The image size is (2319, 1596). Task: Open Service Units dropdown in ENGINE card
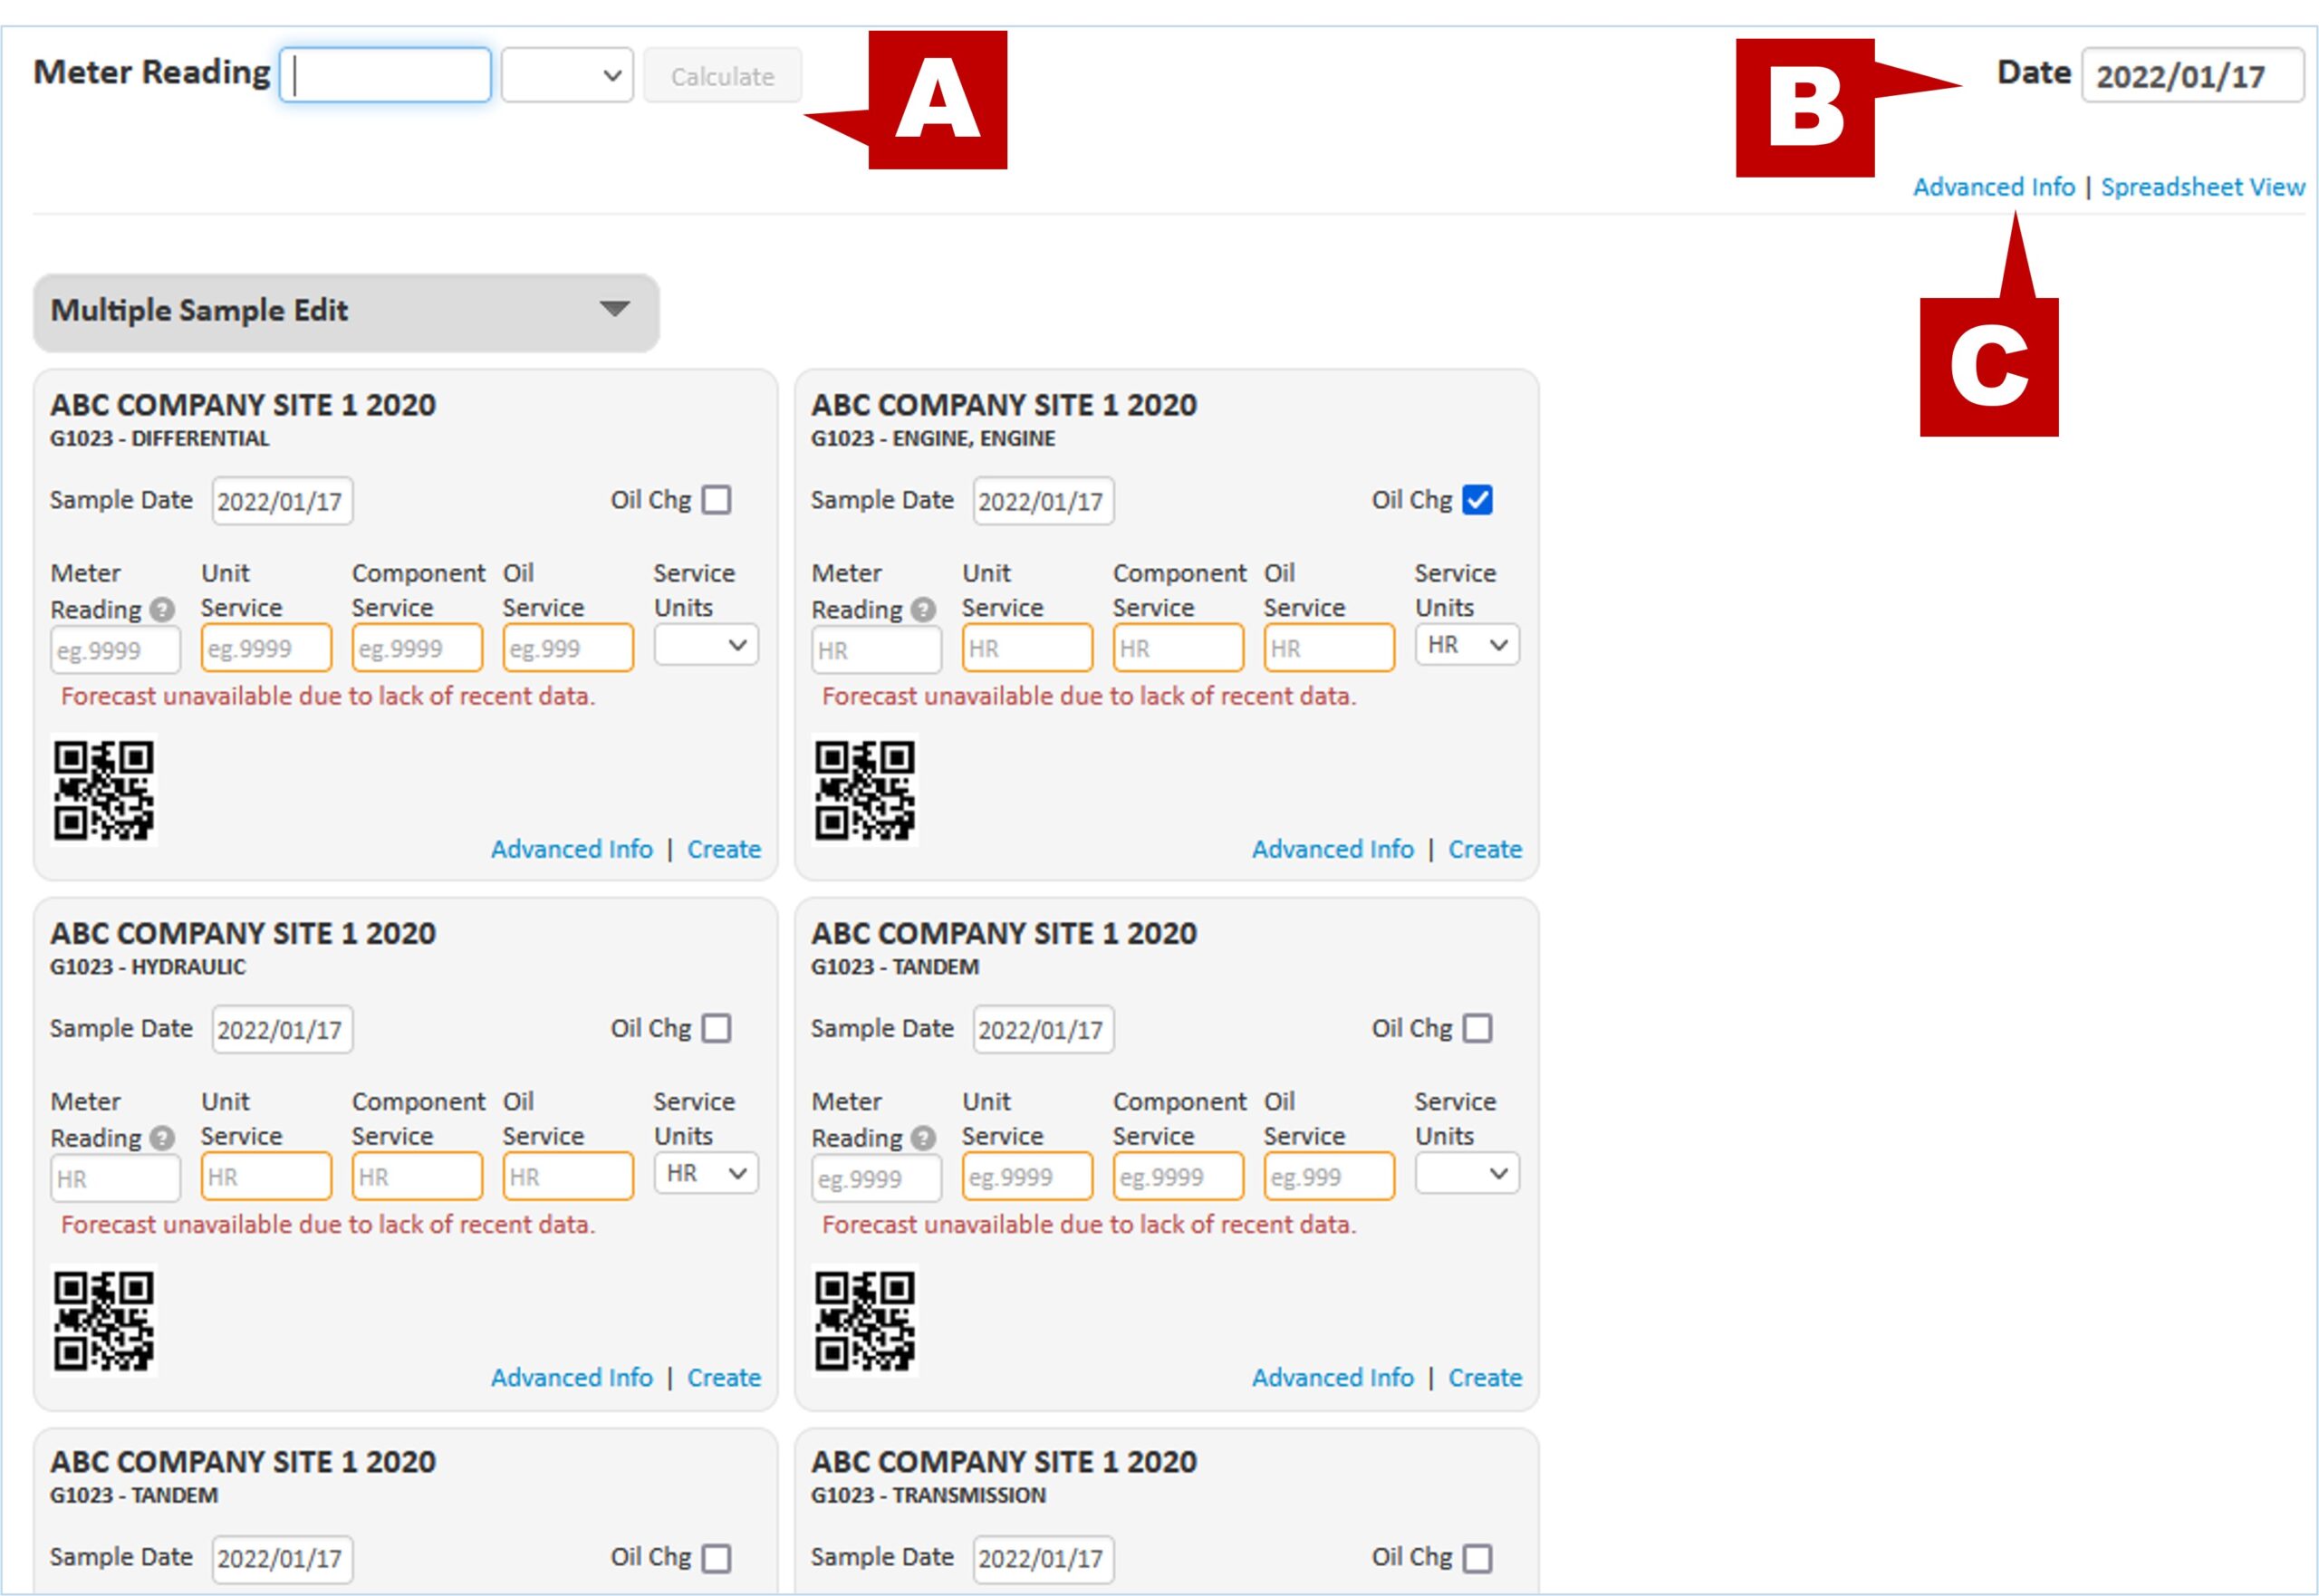coord(1467,645)
